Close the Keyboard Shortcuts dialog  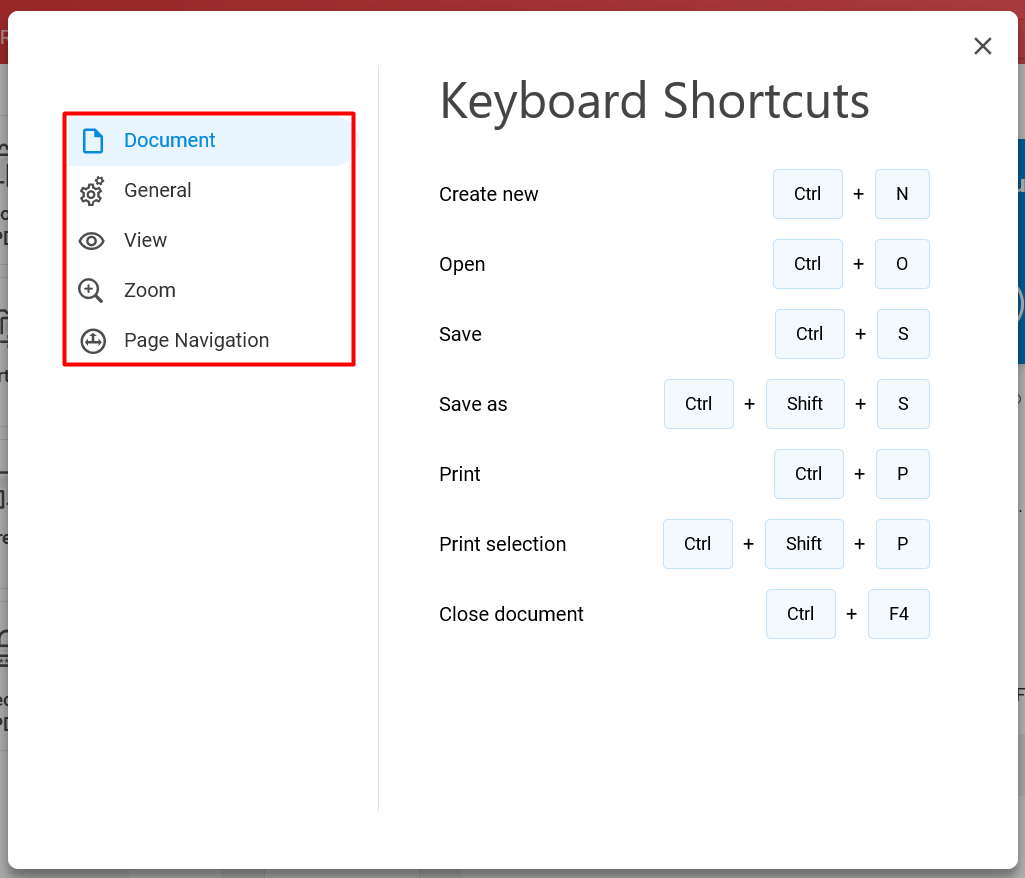click(983, 46)
